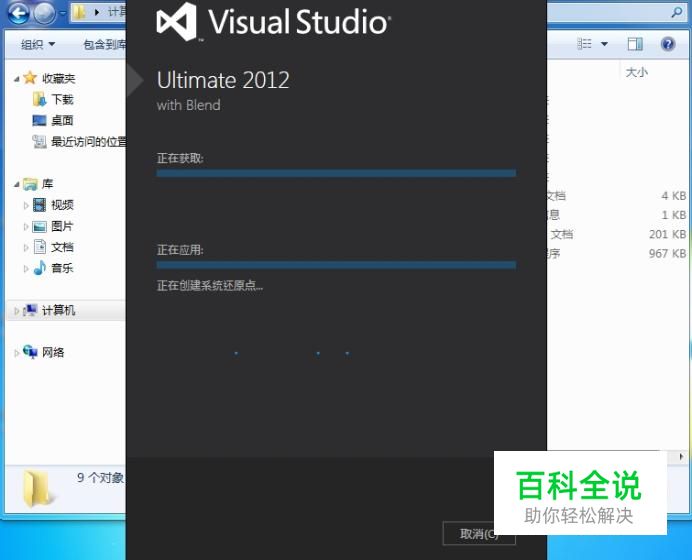Click the Visual Studio logo icon
This screenshot has height=560, width=692.
[x=177, y=21]
